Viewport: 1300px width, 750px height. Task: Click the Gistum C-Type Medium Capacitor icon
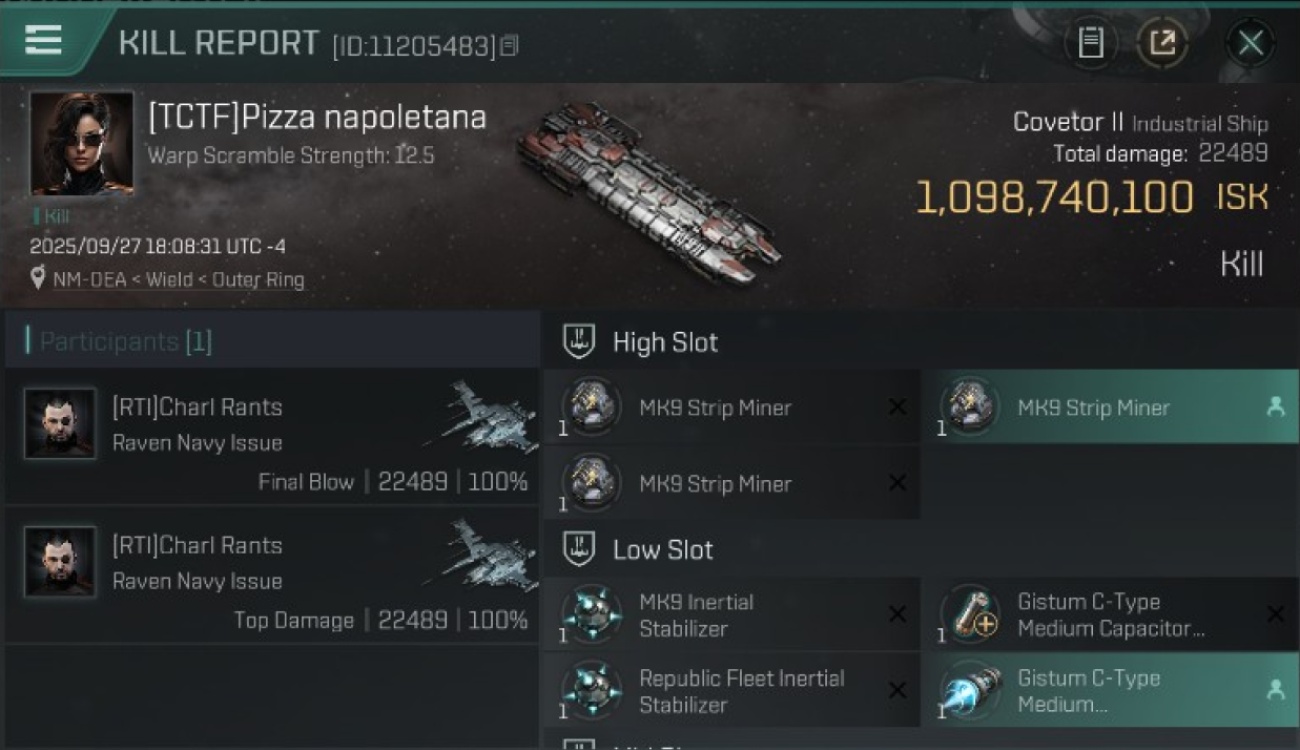pyautogui.click(x=969, y=614)
